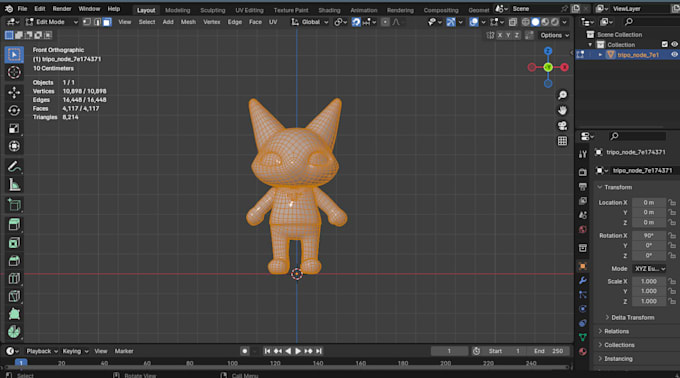Select the Poly Build tool

pyautogui.click(x=14, y=314)
